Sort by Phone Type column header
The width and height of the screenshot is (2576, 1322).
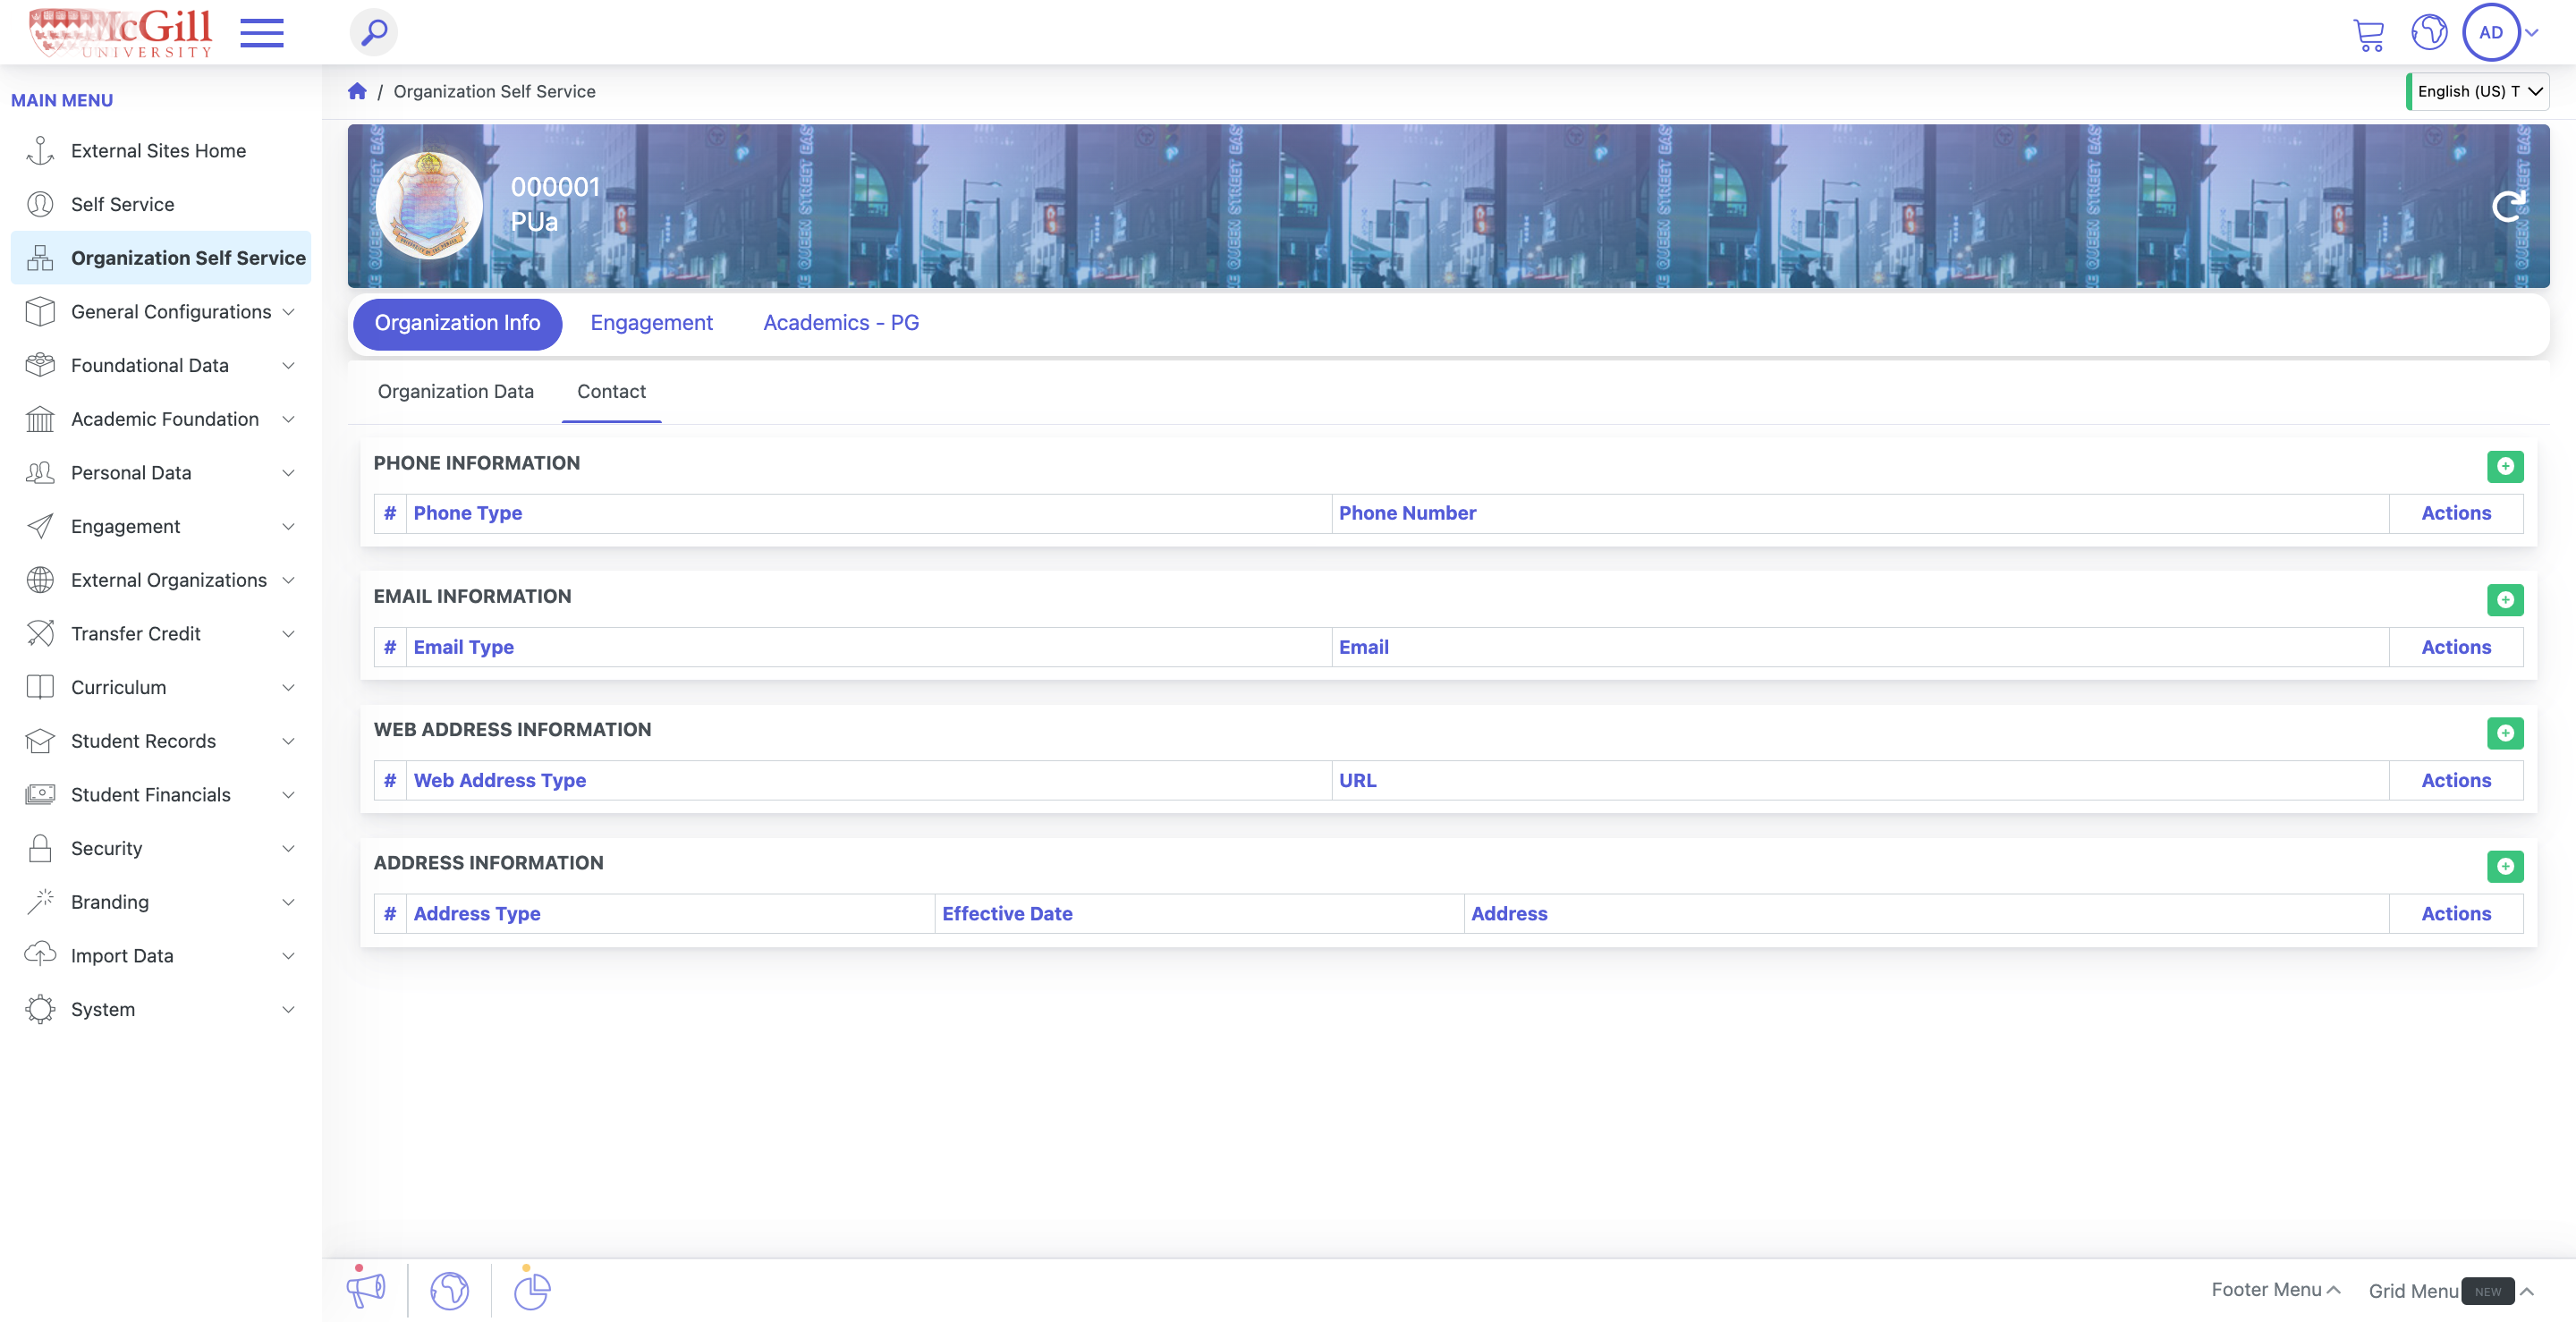tap(467, 513)
